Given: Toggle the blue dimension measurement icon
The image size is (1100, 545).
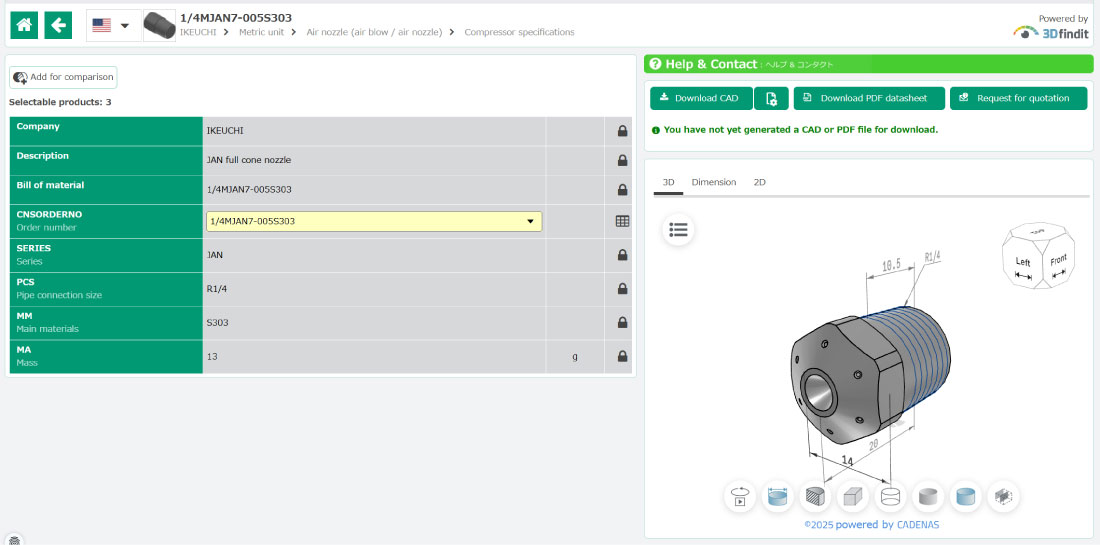Looking at the screenshot, I should pyautogui.click(x=778, y=497).
